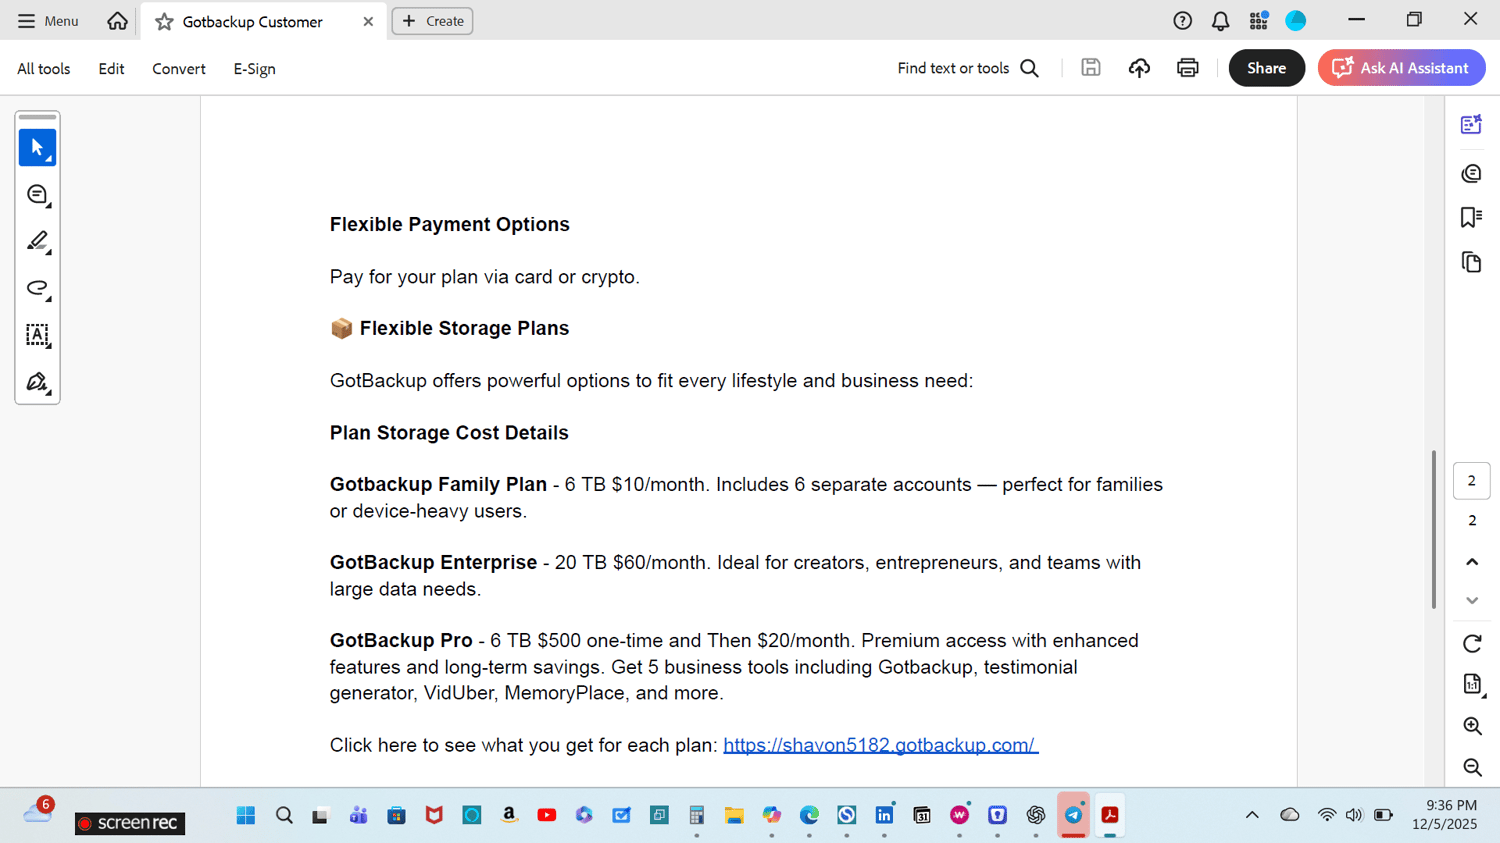Open LinkedIn from the taskbar
The image size is (1500, 843).
(x=884, y=816)
